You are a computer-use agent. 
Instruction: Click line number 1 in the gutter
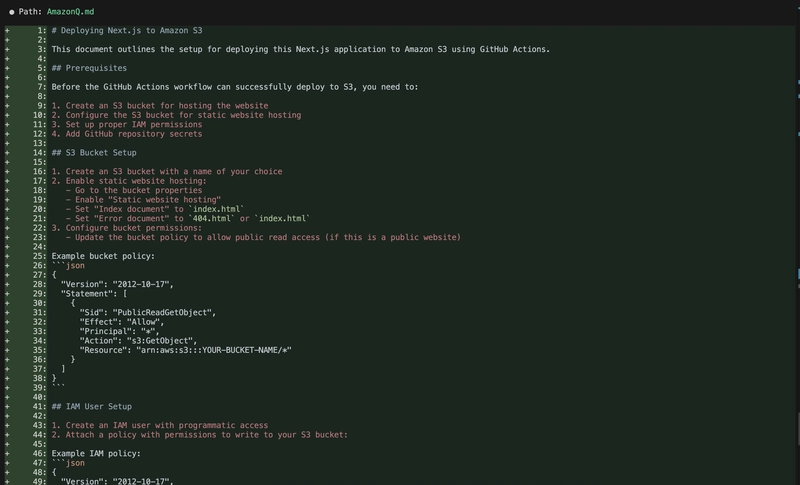point(42,31)
